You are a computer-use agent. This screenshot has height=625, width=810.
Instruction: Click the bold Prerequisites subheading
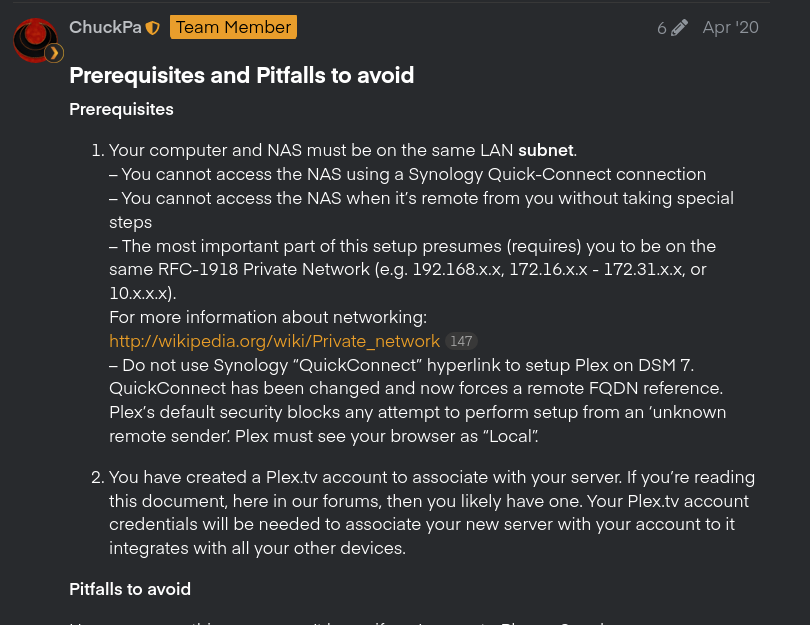pos(121,109)
